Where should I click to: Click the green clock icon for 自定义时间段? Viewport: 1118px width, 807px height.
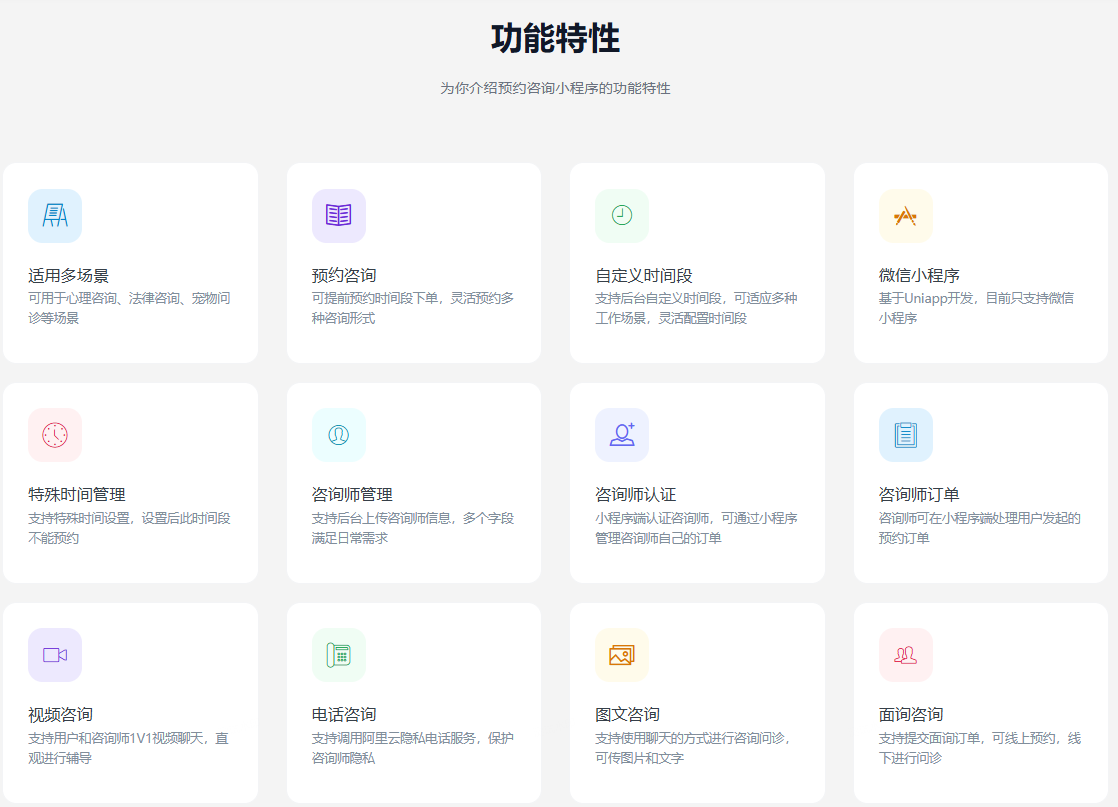click(622, 216)
